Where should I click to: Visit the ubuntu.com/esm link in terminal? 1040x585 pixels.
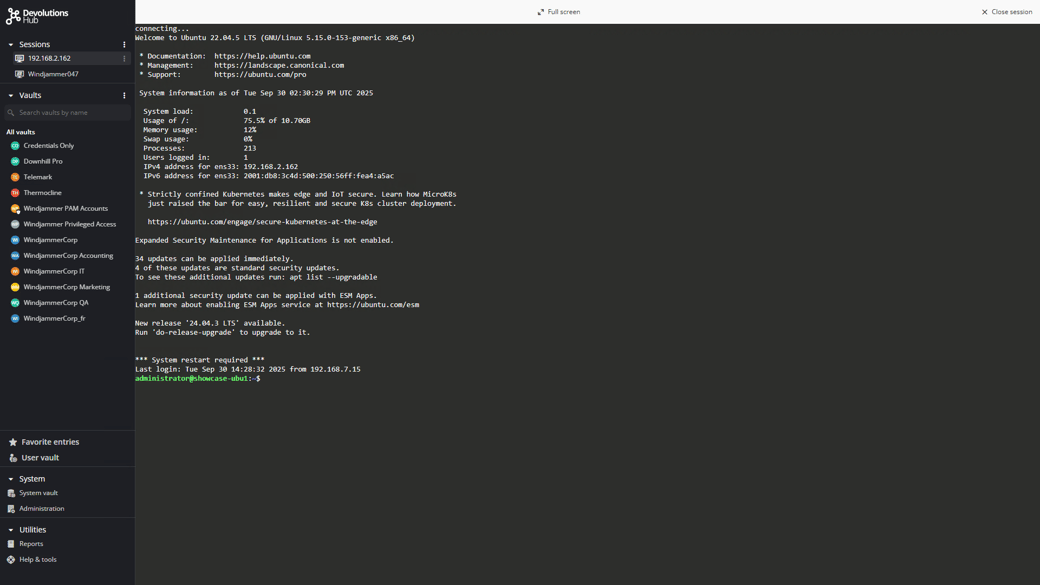point(371,305)
